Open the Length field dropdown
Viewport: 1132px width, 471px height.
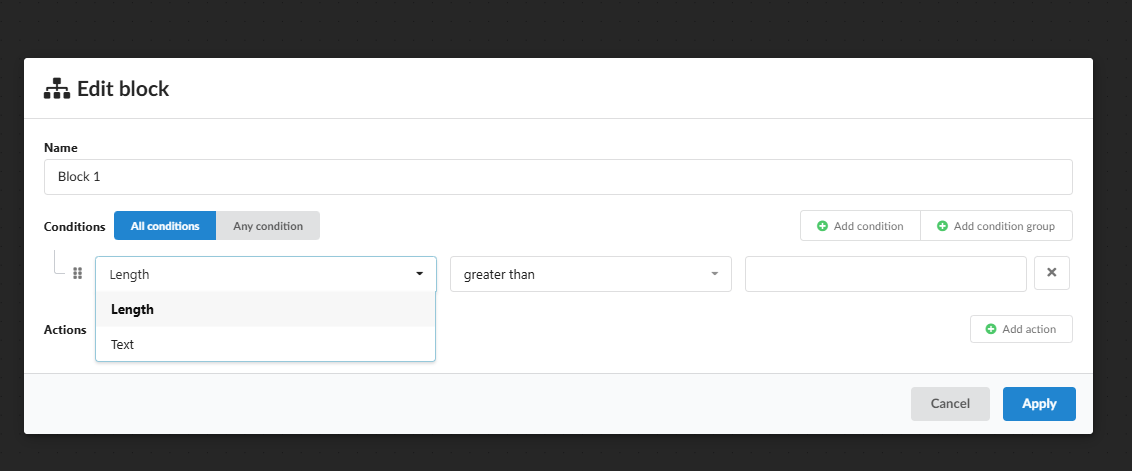tap(266, 275)
